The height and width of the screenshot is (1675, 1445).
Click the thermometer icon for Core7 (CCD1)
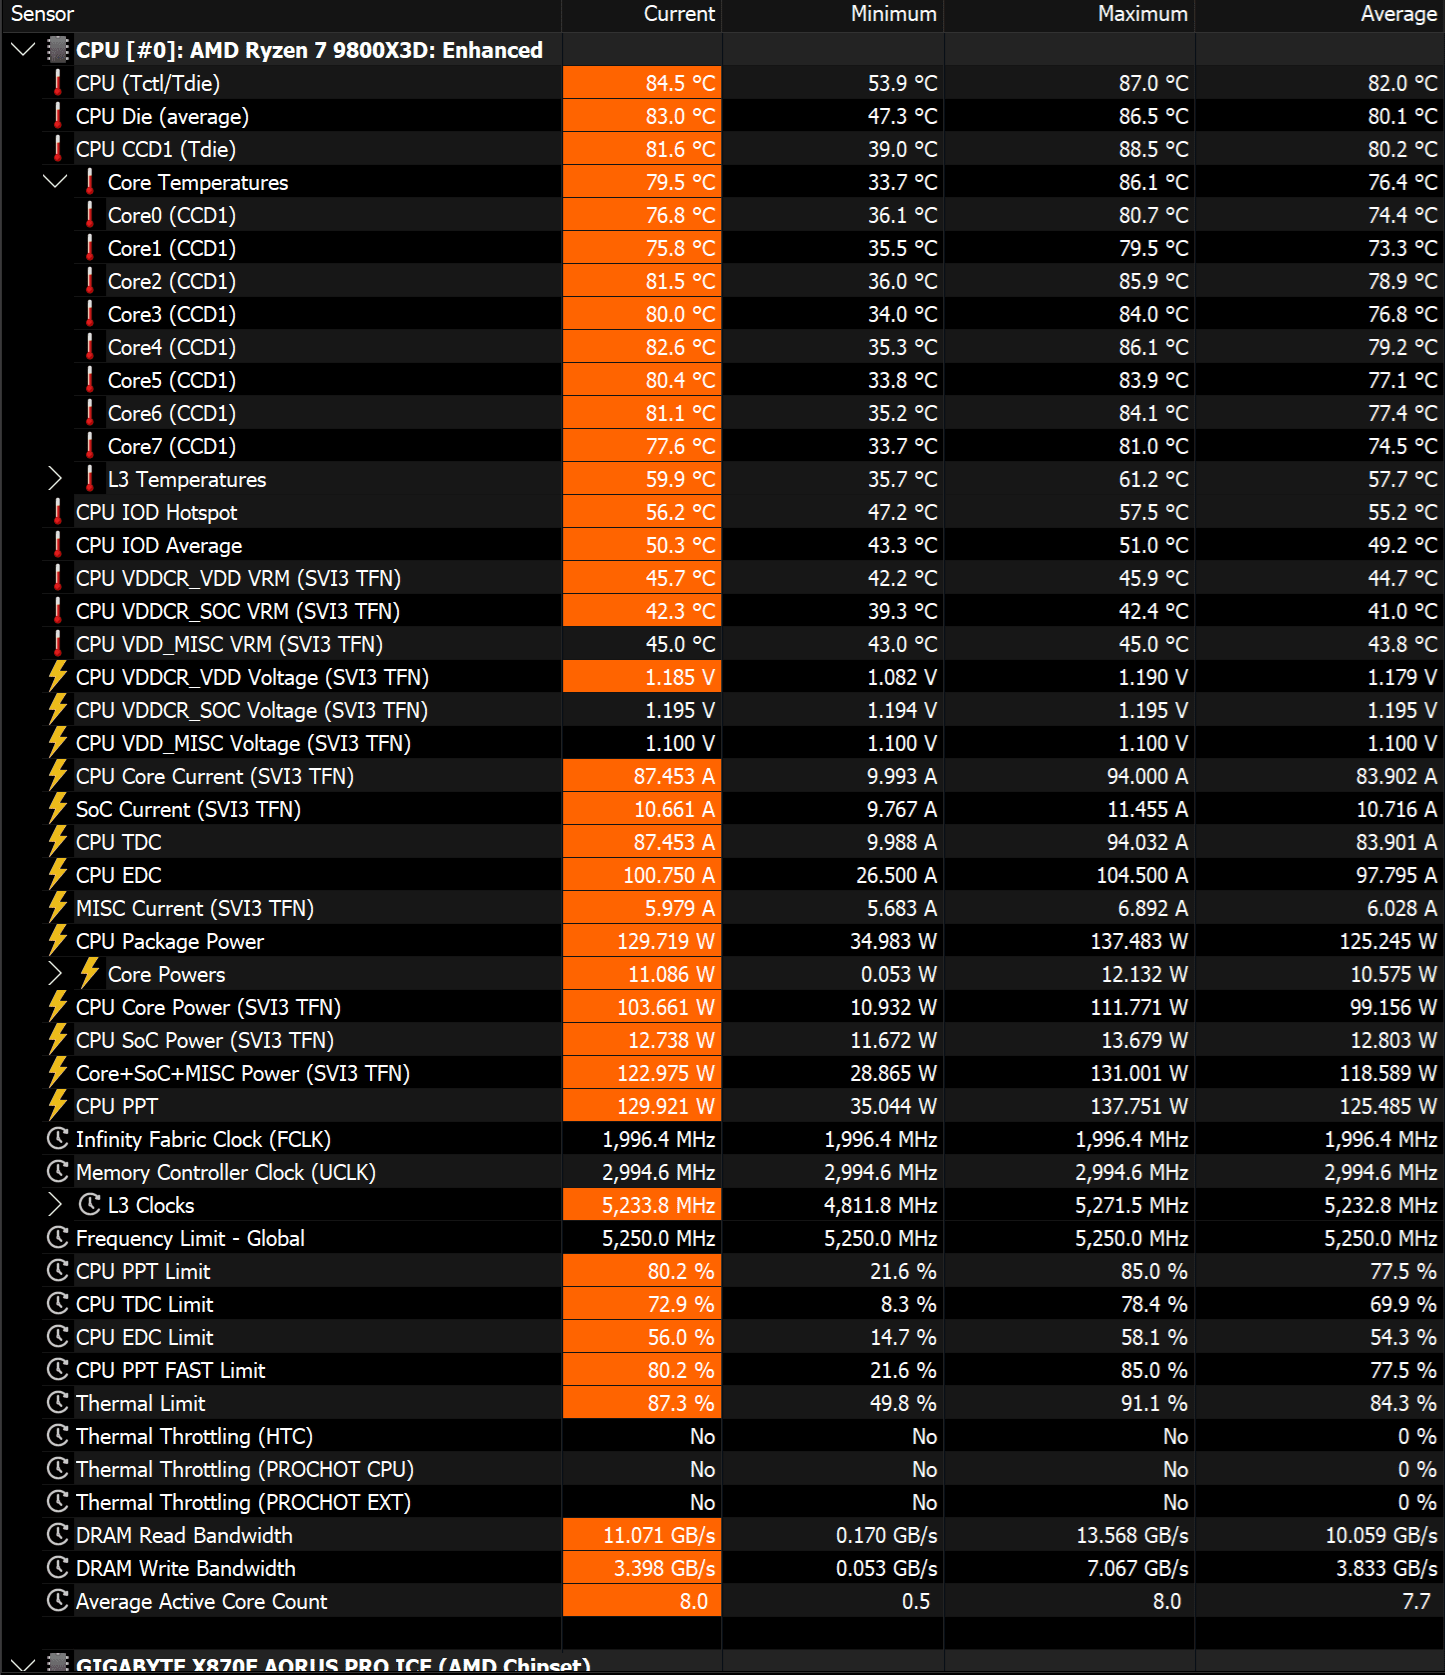pyautogui.click(x=90, y=446)
